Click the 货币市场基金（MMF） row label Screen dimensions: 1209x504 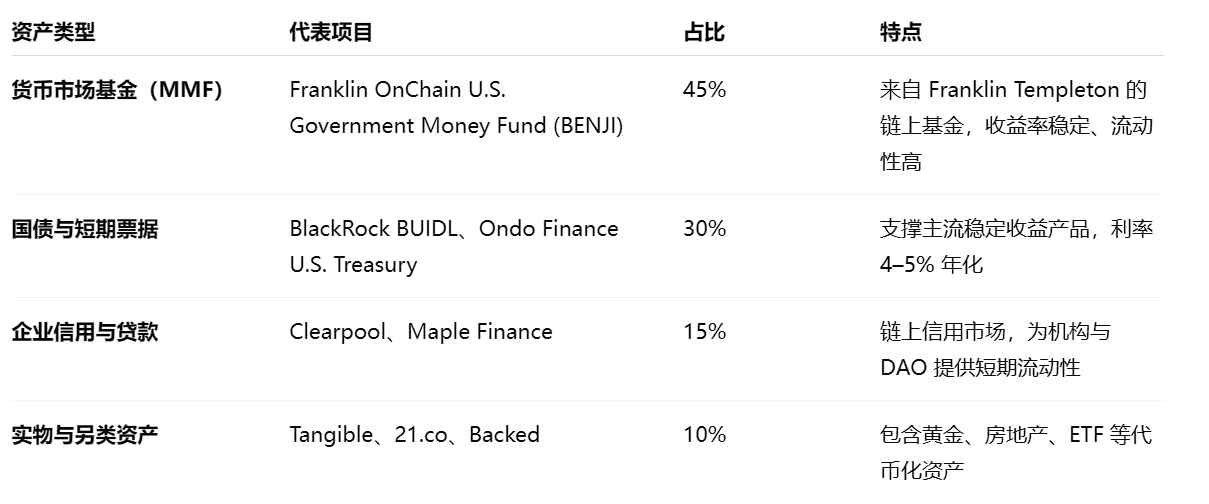point(117,90)
